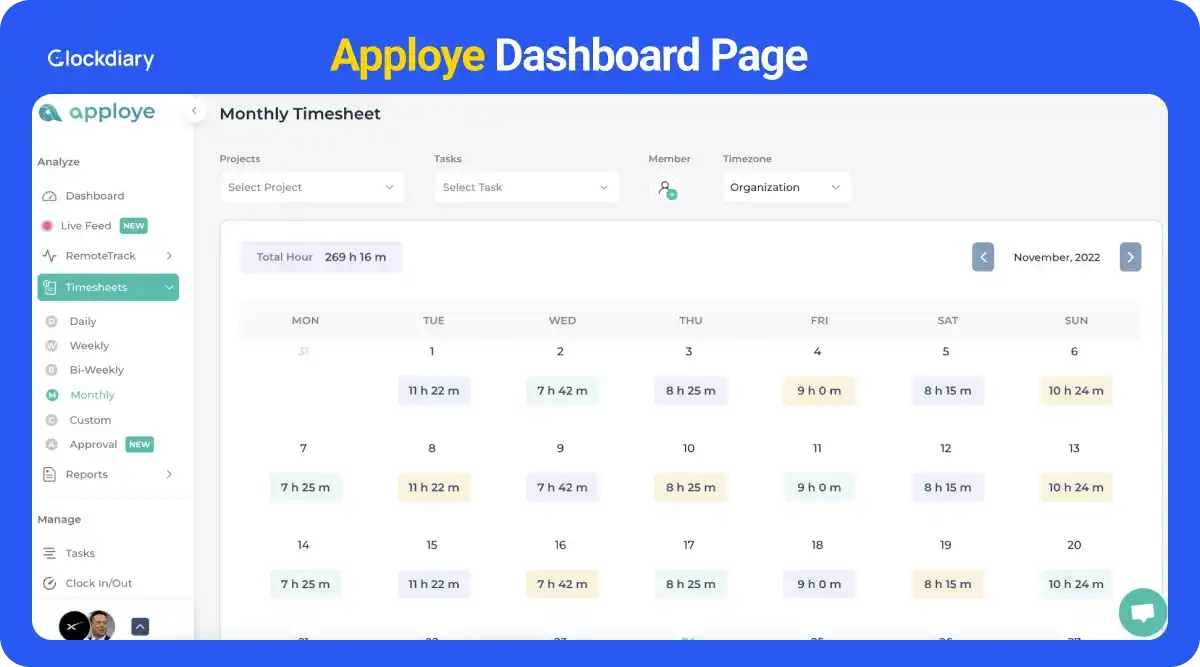The image size is (1200, 667).
Task: Open the 8 h 15 m entry on day 12
Action: (948, 487)
